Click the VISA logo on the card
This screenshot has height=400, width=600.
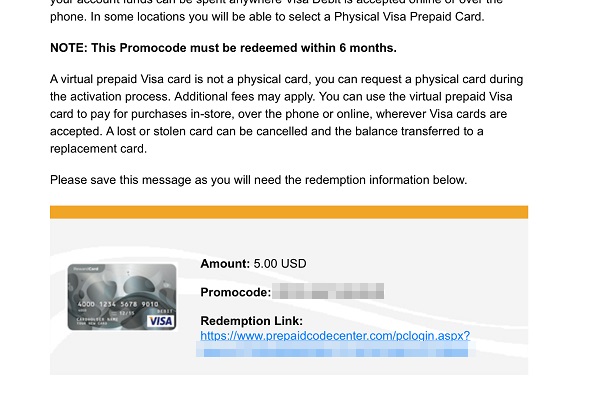pos(161,321)
